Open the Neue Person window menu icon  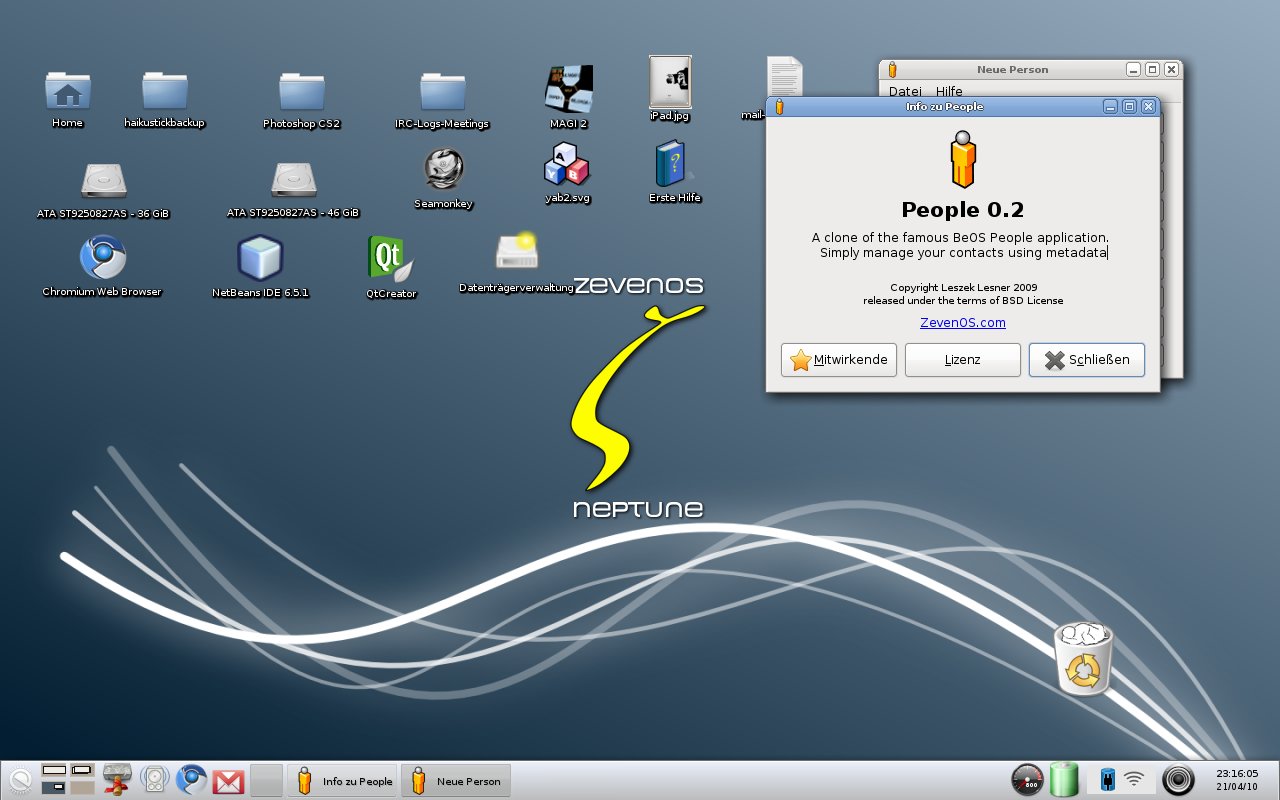pos(892,69)
